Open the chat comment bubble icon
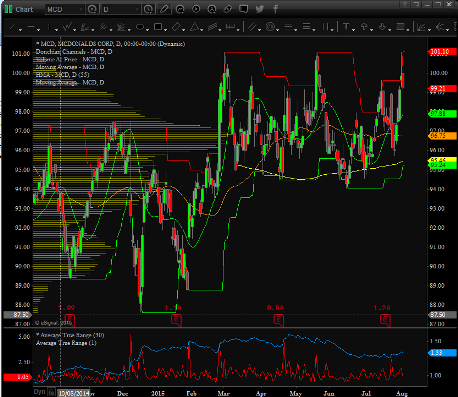The width and height of the screenshot is (458, 397). click(x=244, y=9)
